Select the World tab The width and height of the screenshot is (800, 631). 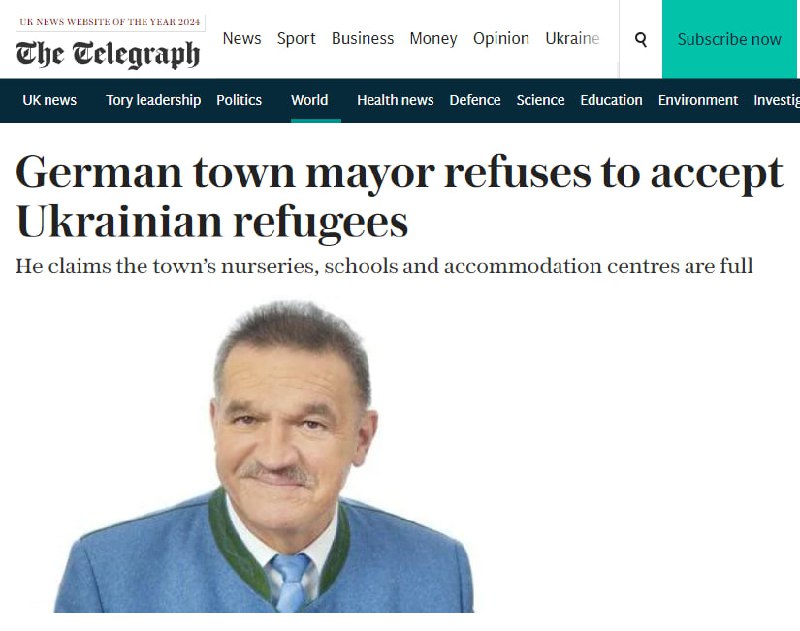(x=310, y=100)
